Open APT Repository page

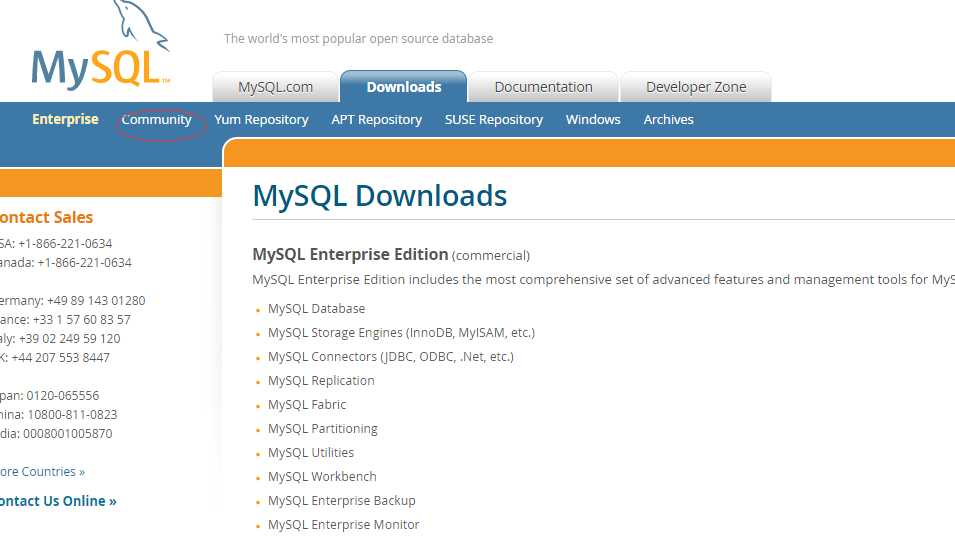click(x=376, y=120)
